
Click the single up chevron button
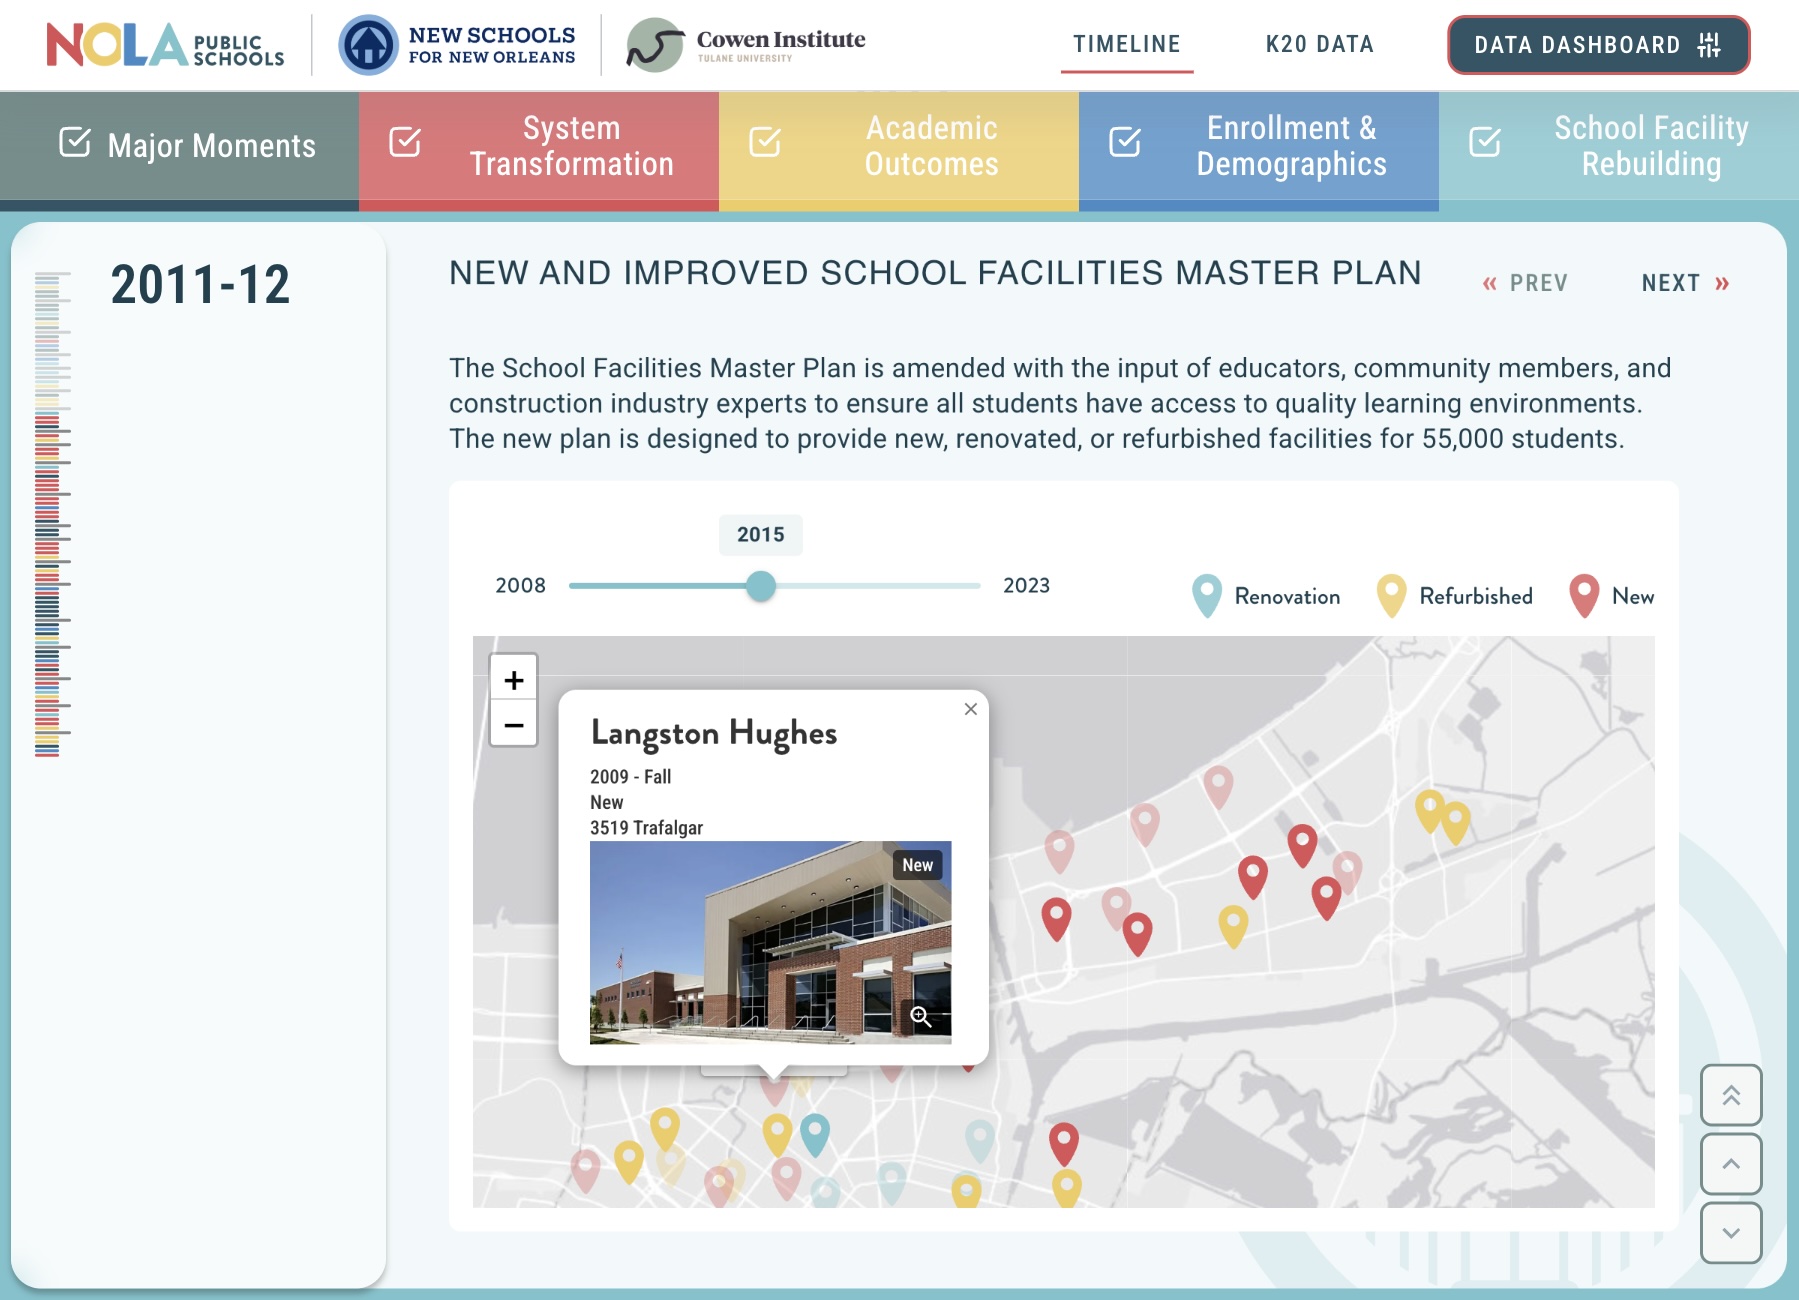coord(1731,1164)
